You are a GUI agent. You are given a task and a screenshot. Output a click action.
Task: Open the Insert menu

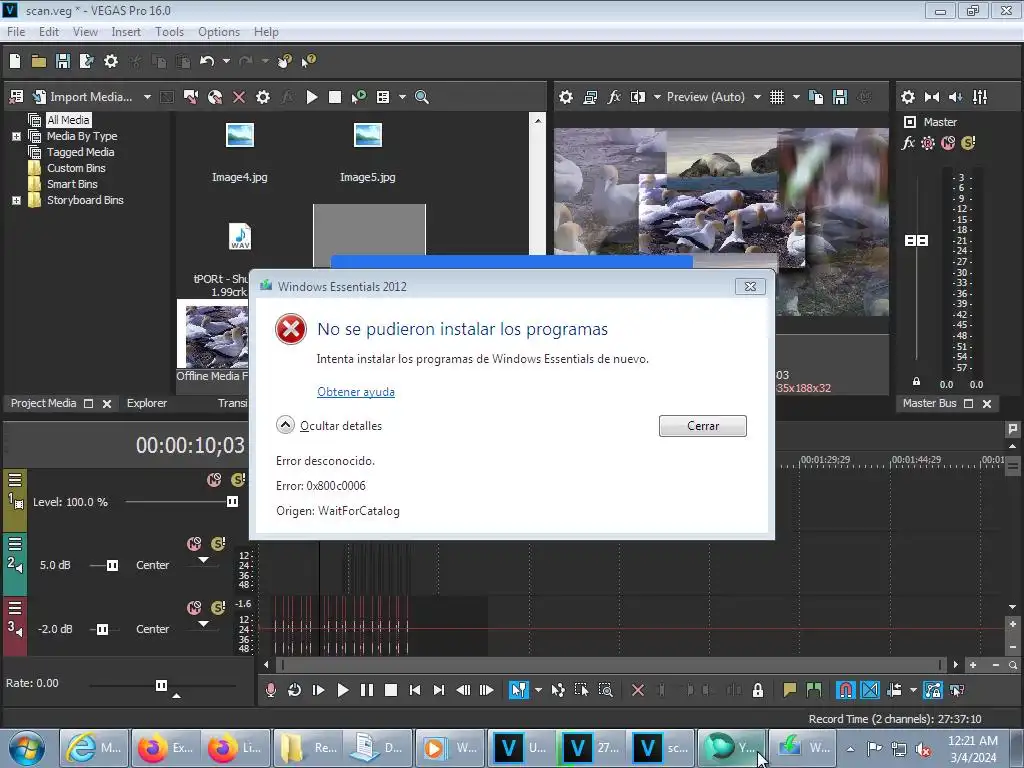coord(126,32)
